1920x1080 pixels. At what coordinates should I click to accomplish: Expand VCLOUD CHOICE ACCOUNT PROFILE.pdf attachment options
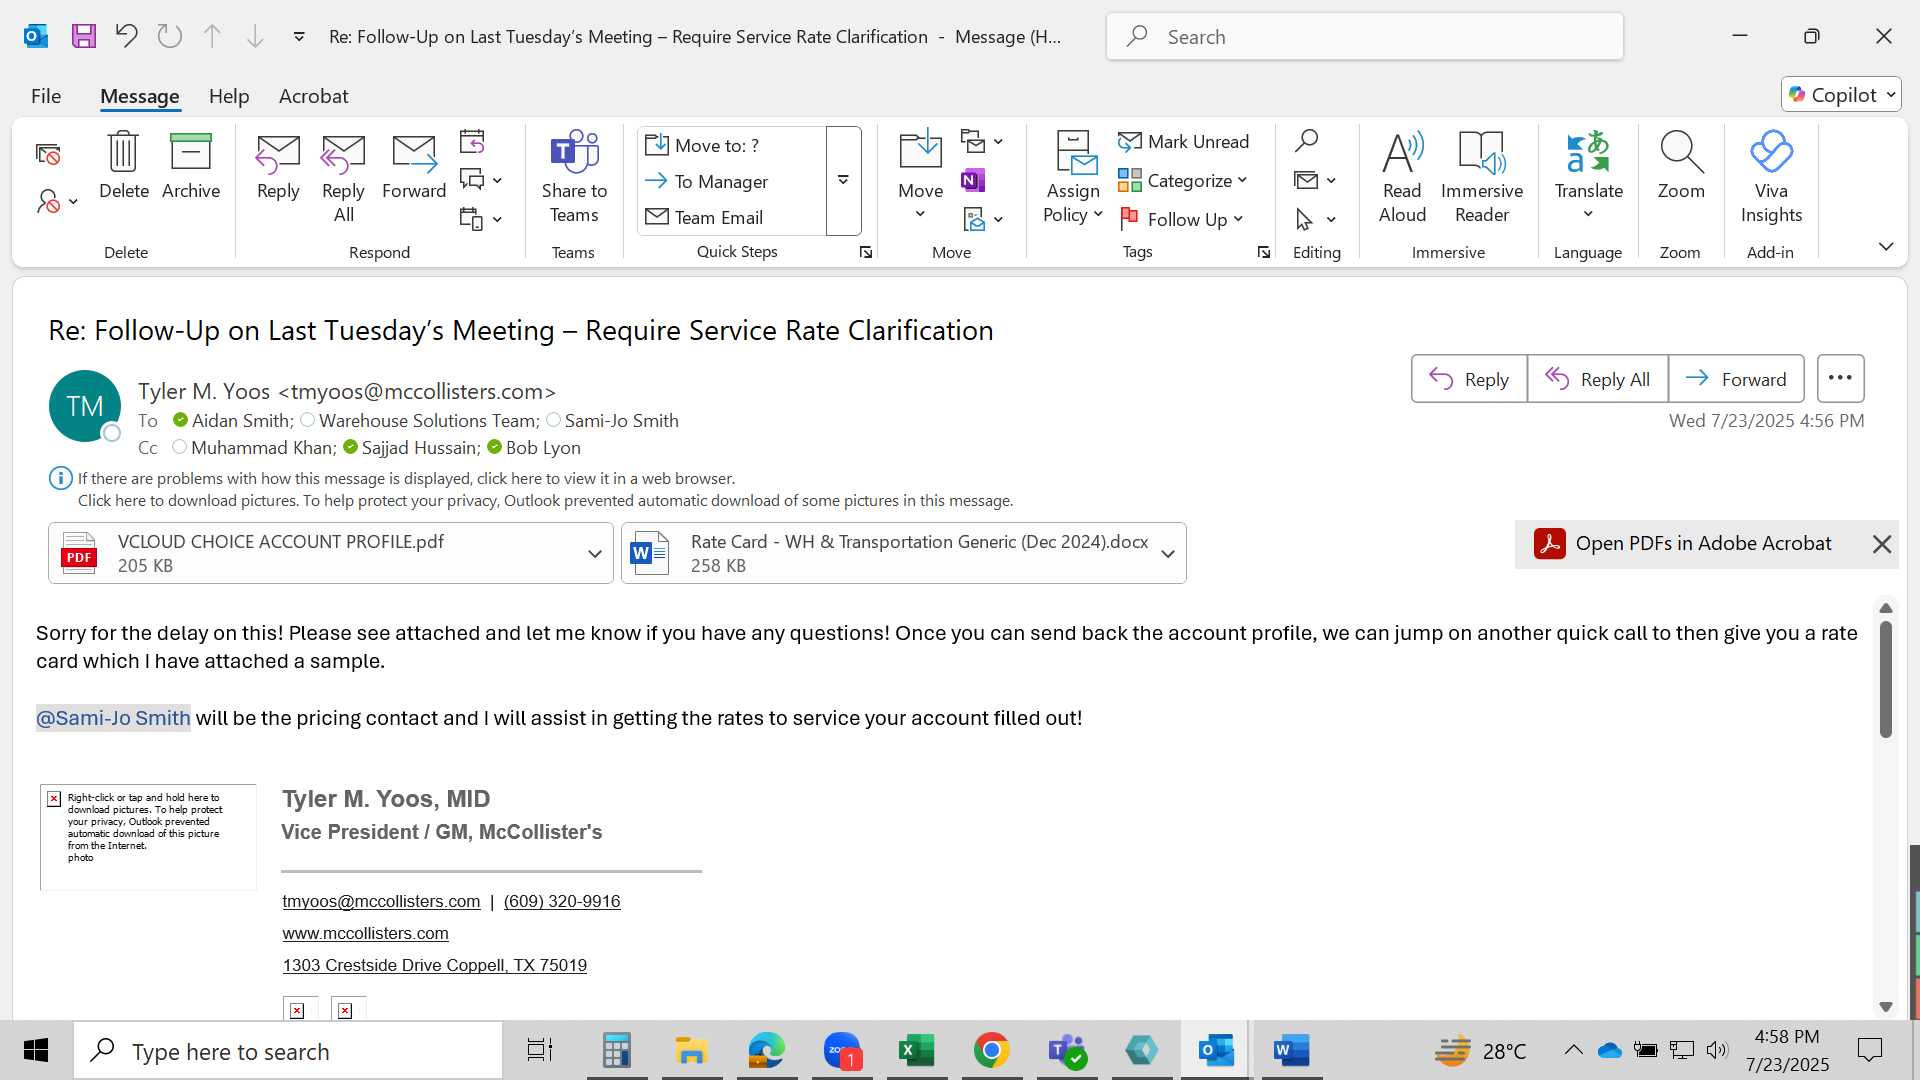coord(594,553)
